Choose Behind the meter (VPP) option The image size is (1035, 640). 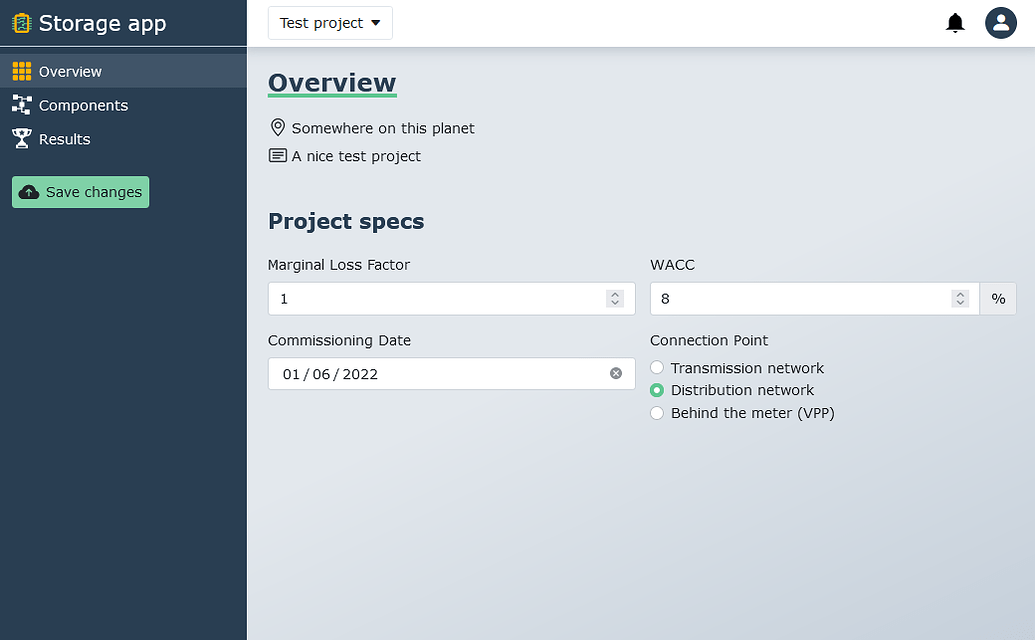[657, 413]
